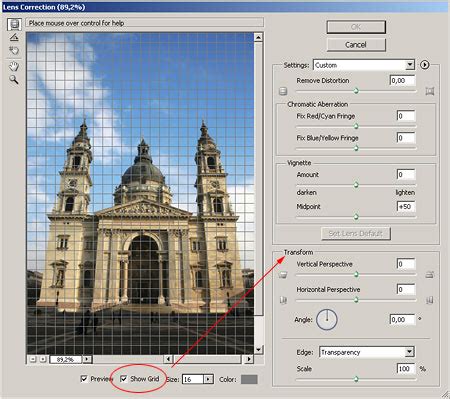This screenshot has width=450, height=399.
Task: Click the Vertical Perspective slider handle
Action: click(356, 274)
